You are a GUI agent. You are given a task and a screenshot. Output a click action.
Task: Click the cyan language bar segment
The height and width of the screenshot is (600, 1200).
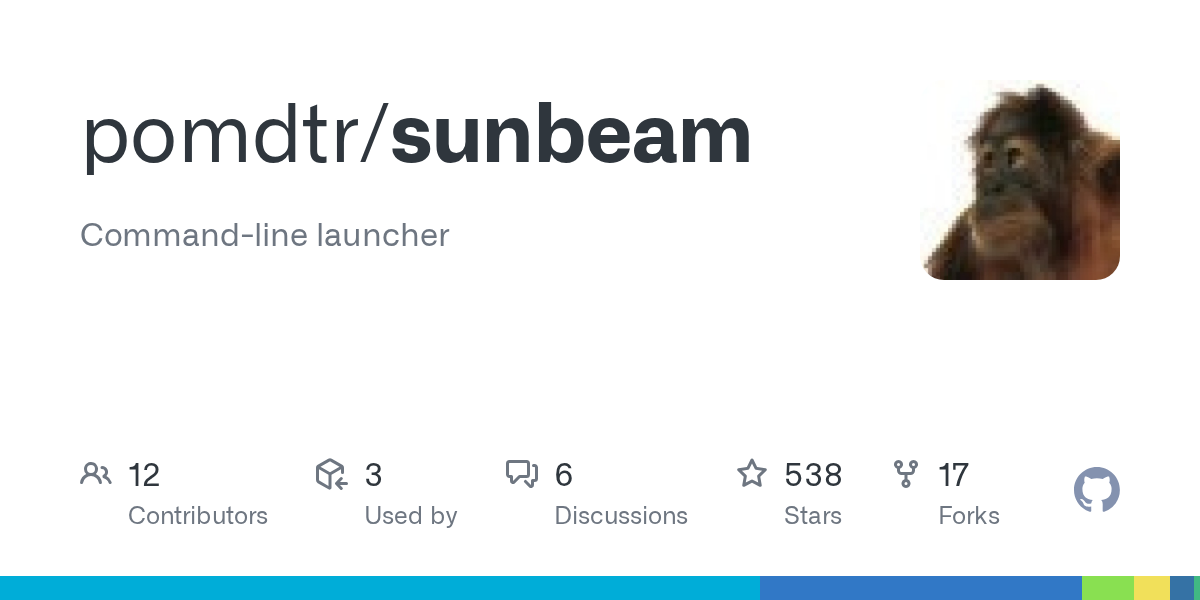[x=380, y=588]
